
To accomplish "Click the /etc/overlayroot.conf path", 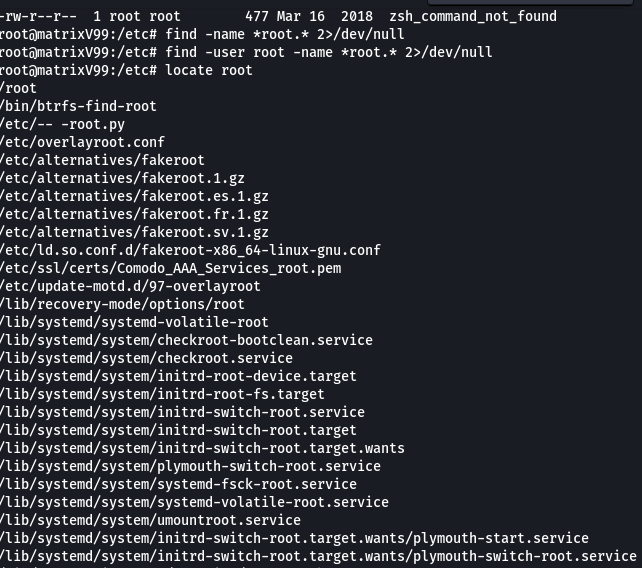I will (83, 142).
